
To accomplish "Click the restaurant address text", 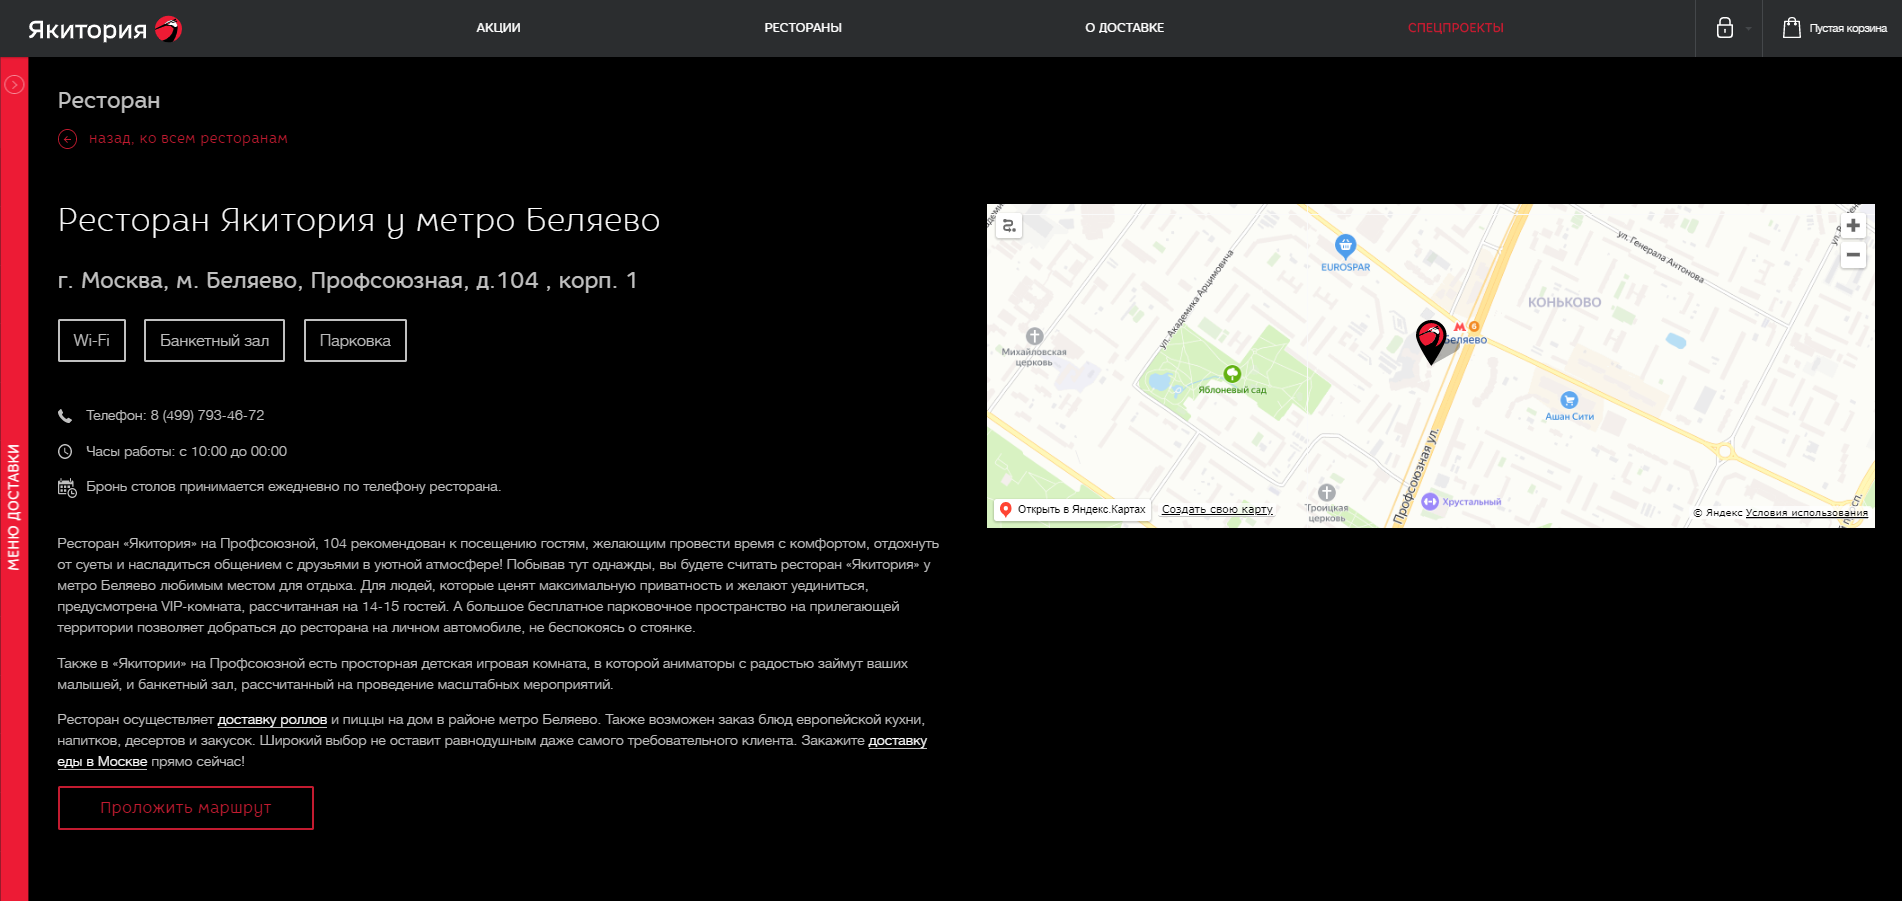I will click(347, 281).
